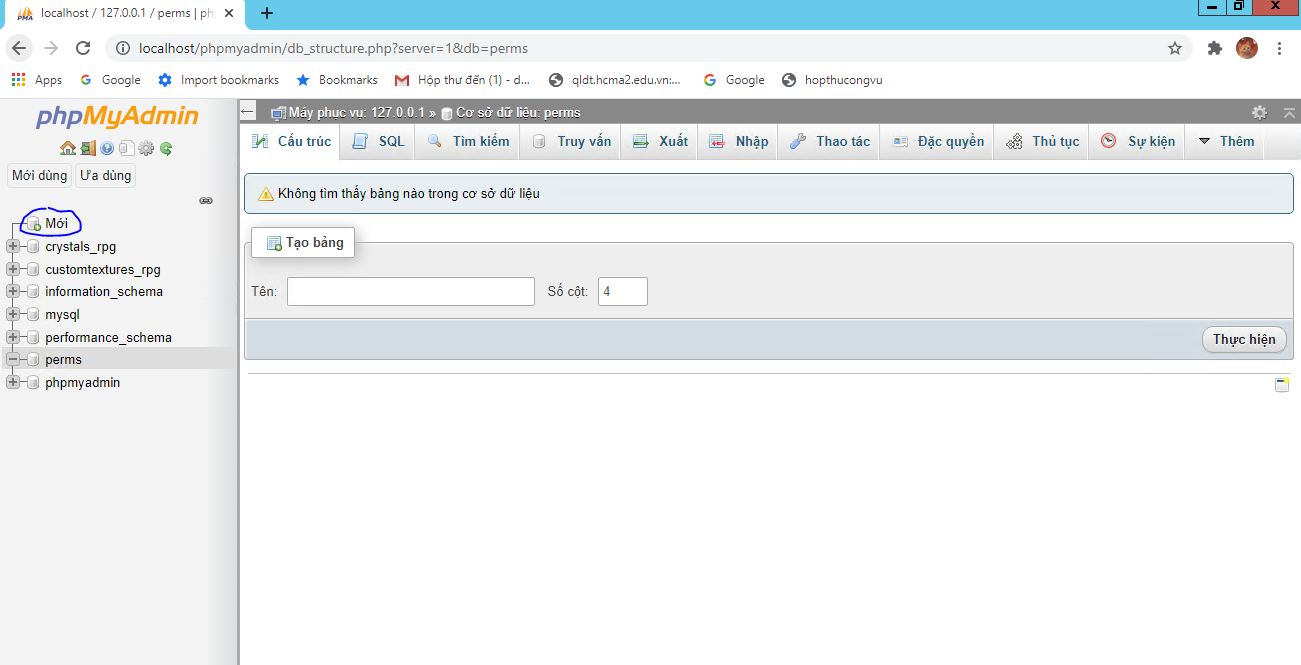Open the Thêm more-tabs dropdown
The width and height of the screenshot is (1301, 665).
pyautogui.click(x=1226, y=141)
